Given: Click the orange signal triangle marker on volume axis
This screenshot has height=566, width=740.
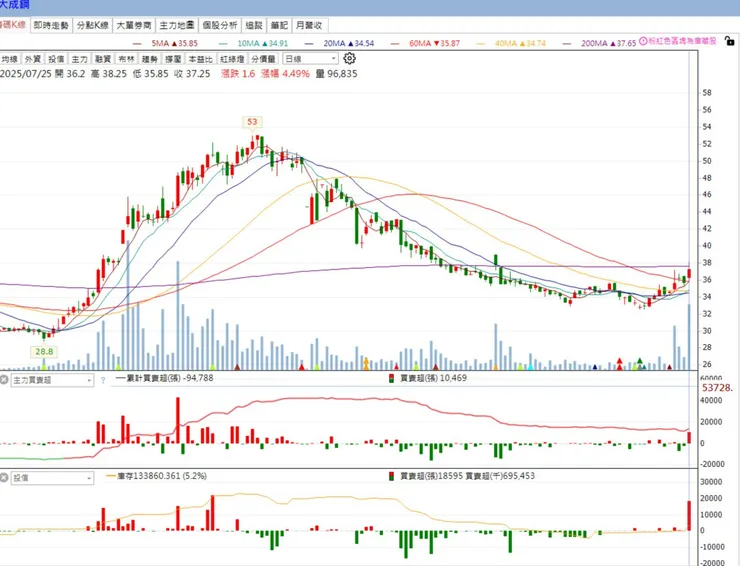Looking at the screenshot, I should [x=366, y=363].
